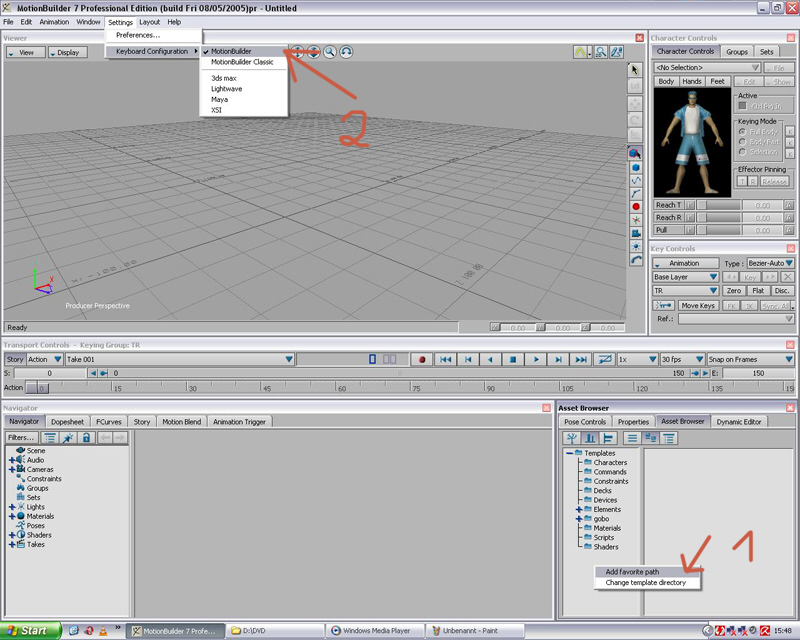Switch to the FCurves tab
Screen dimensions: 800x640
click(107, 422)
